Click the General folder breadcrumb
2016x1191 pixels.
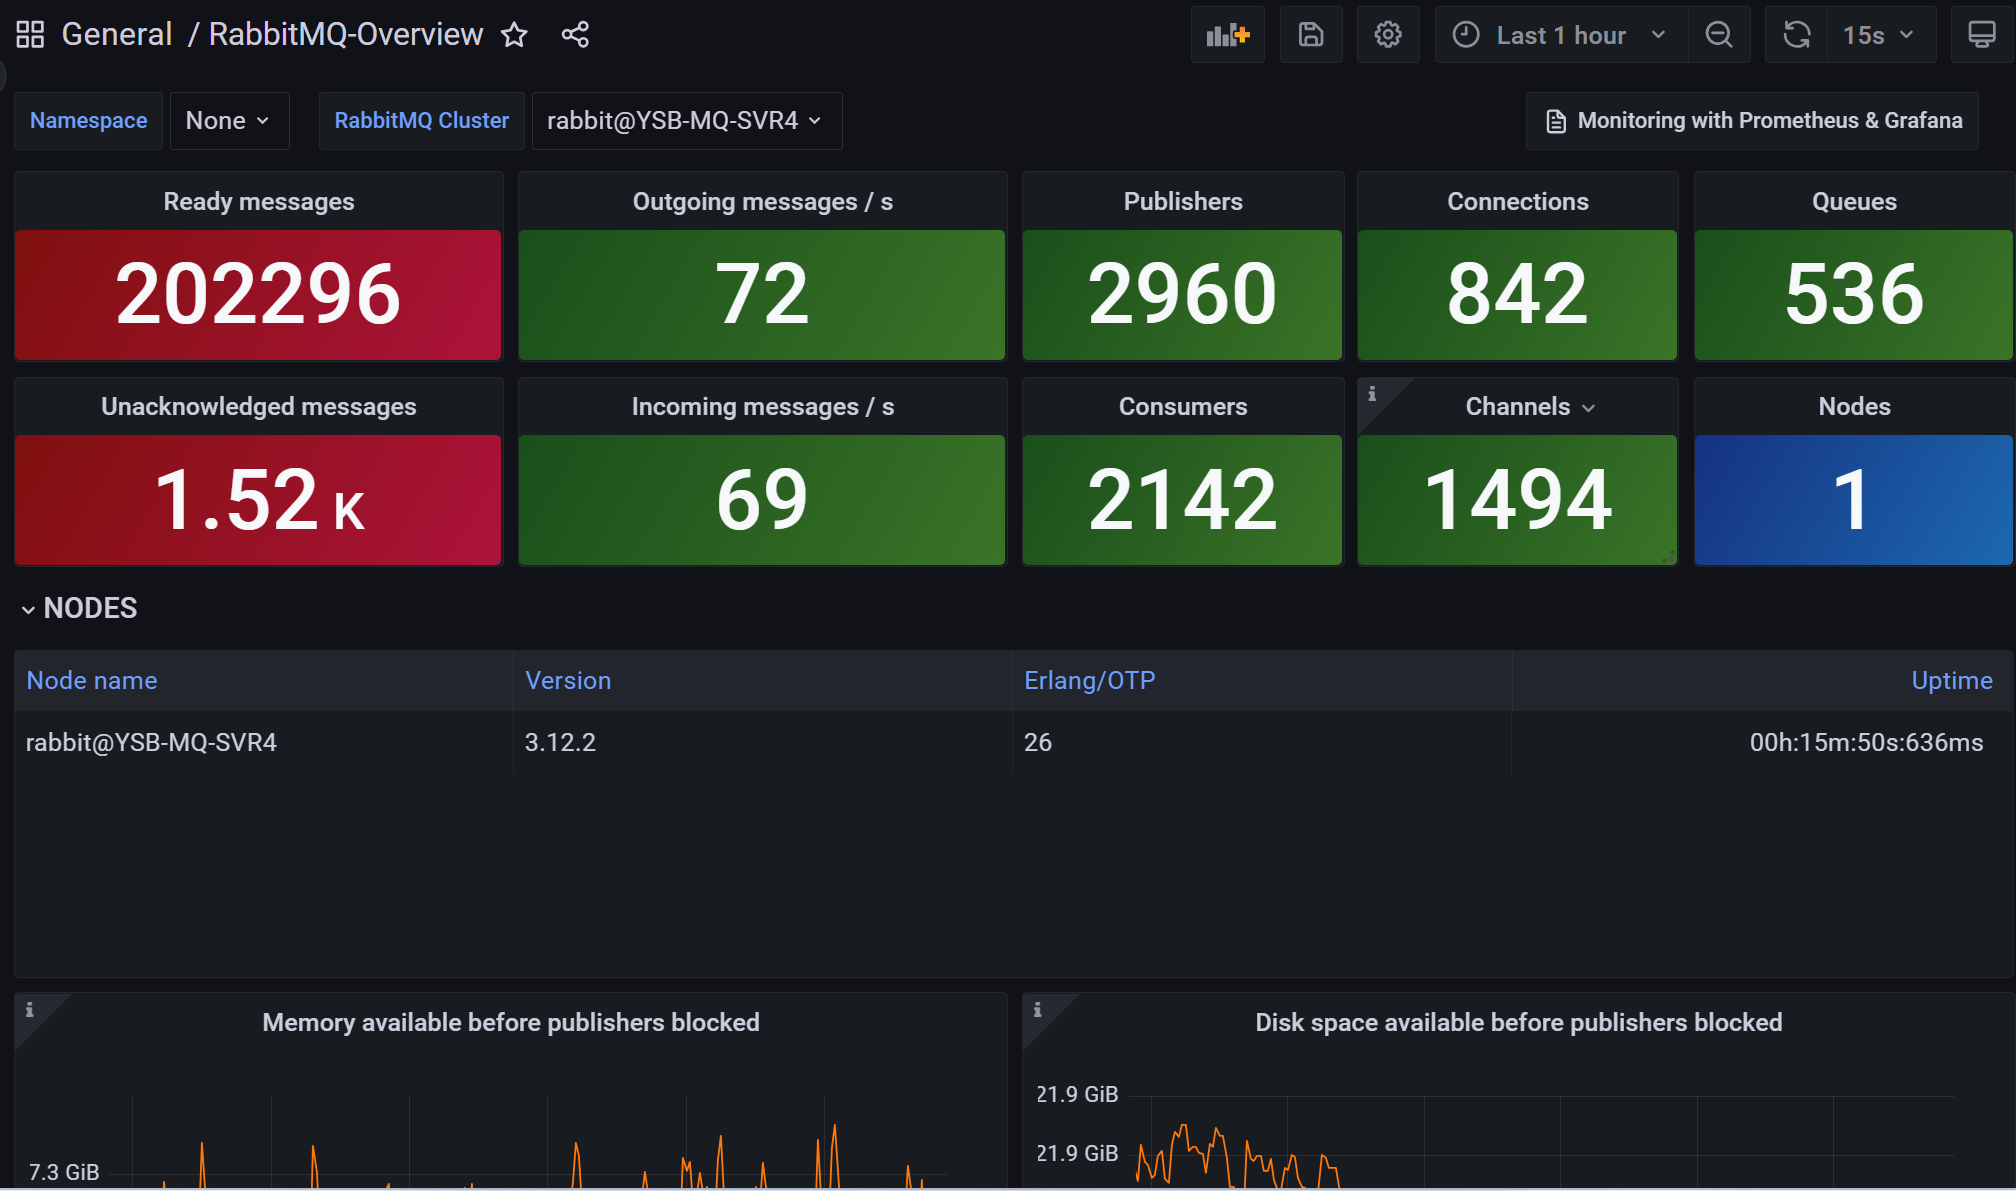point(117,35)
